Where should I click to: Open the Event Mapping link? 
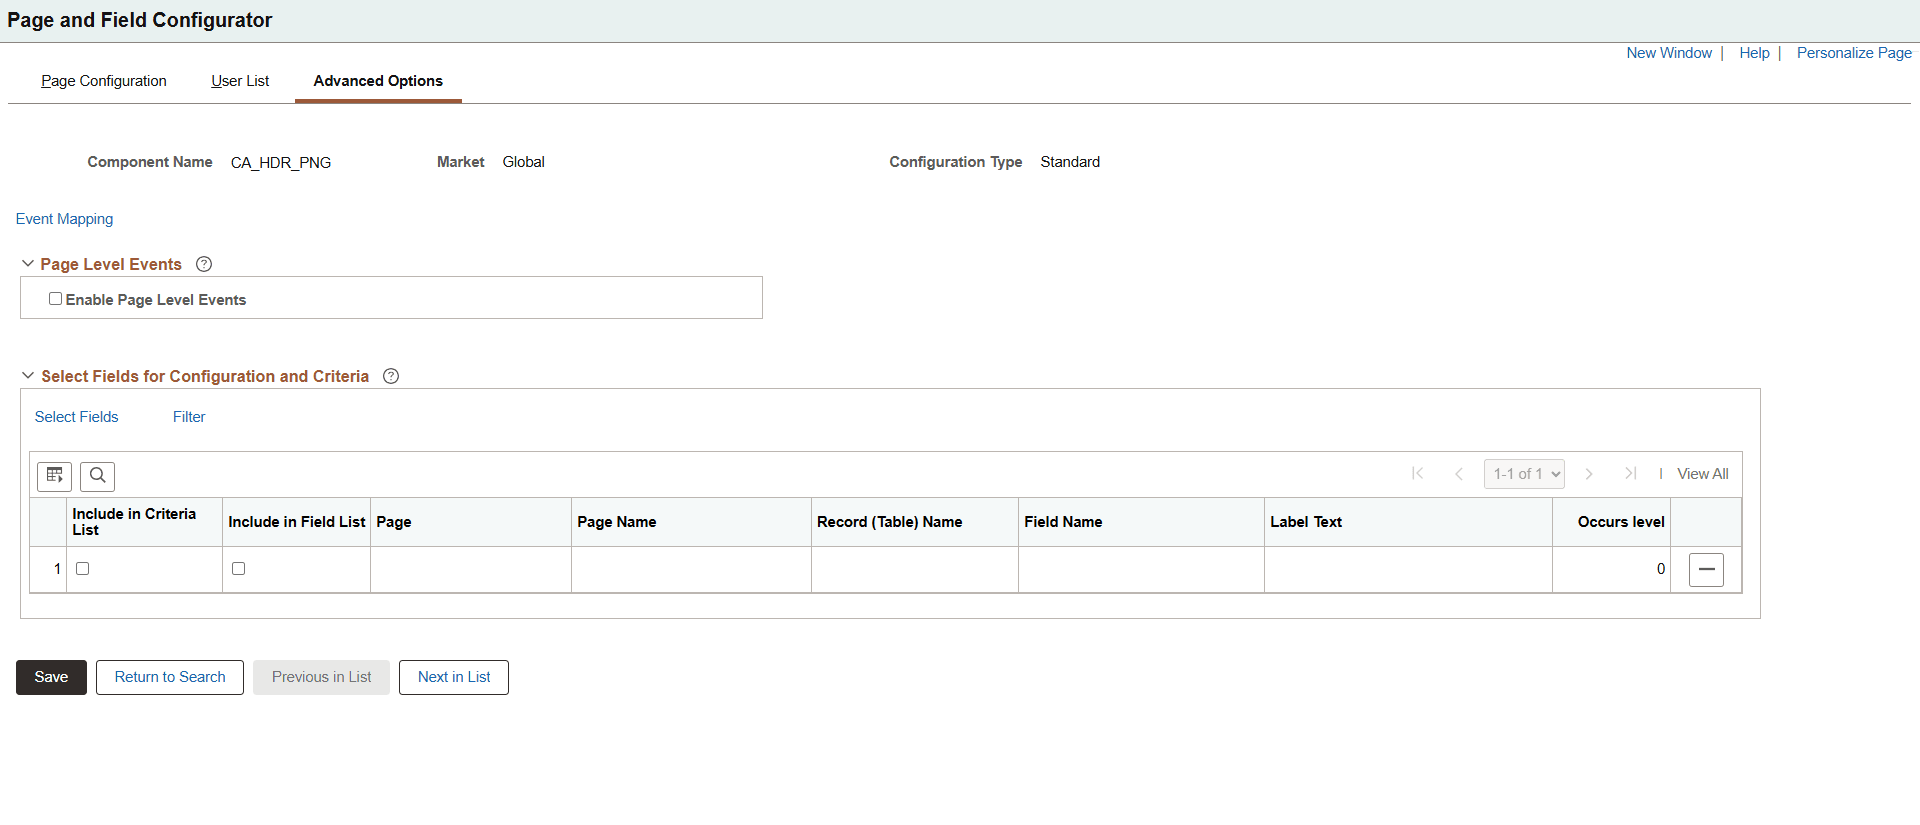(65, 219)
